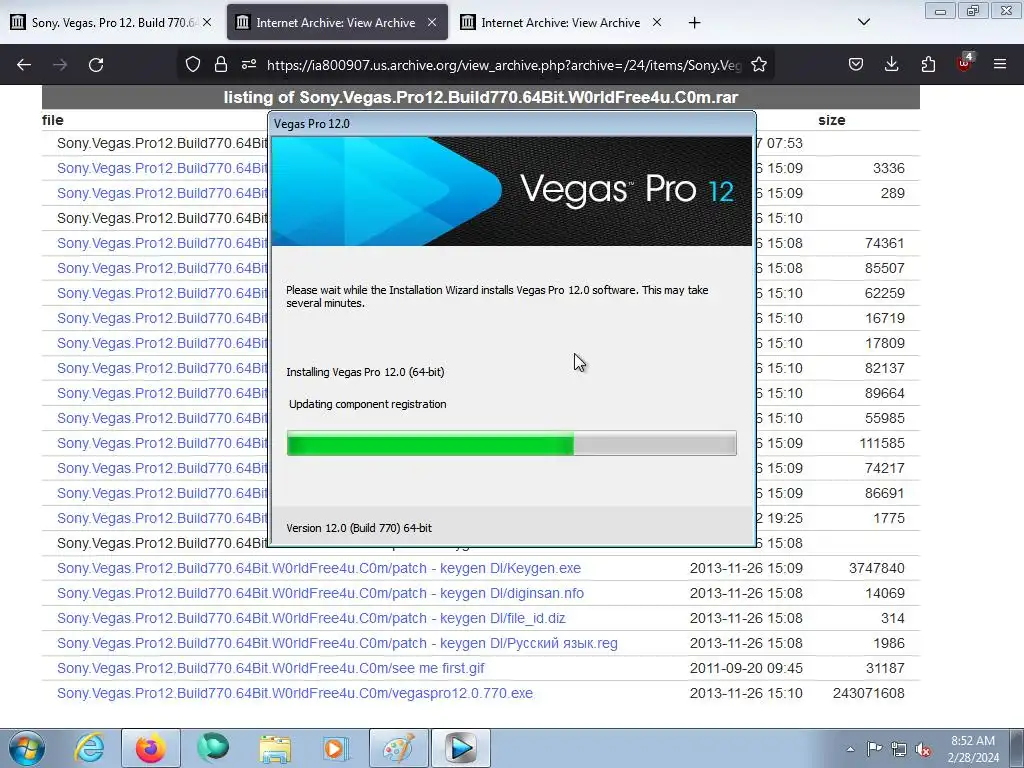Viewport: 1024px width, 768px height.
Task: Close the active Internet Archive tab
Action: point(432,22)
